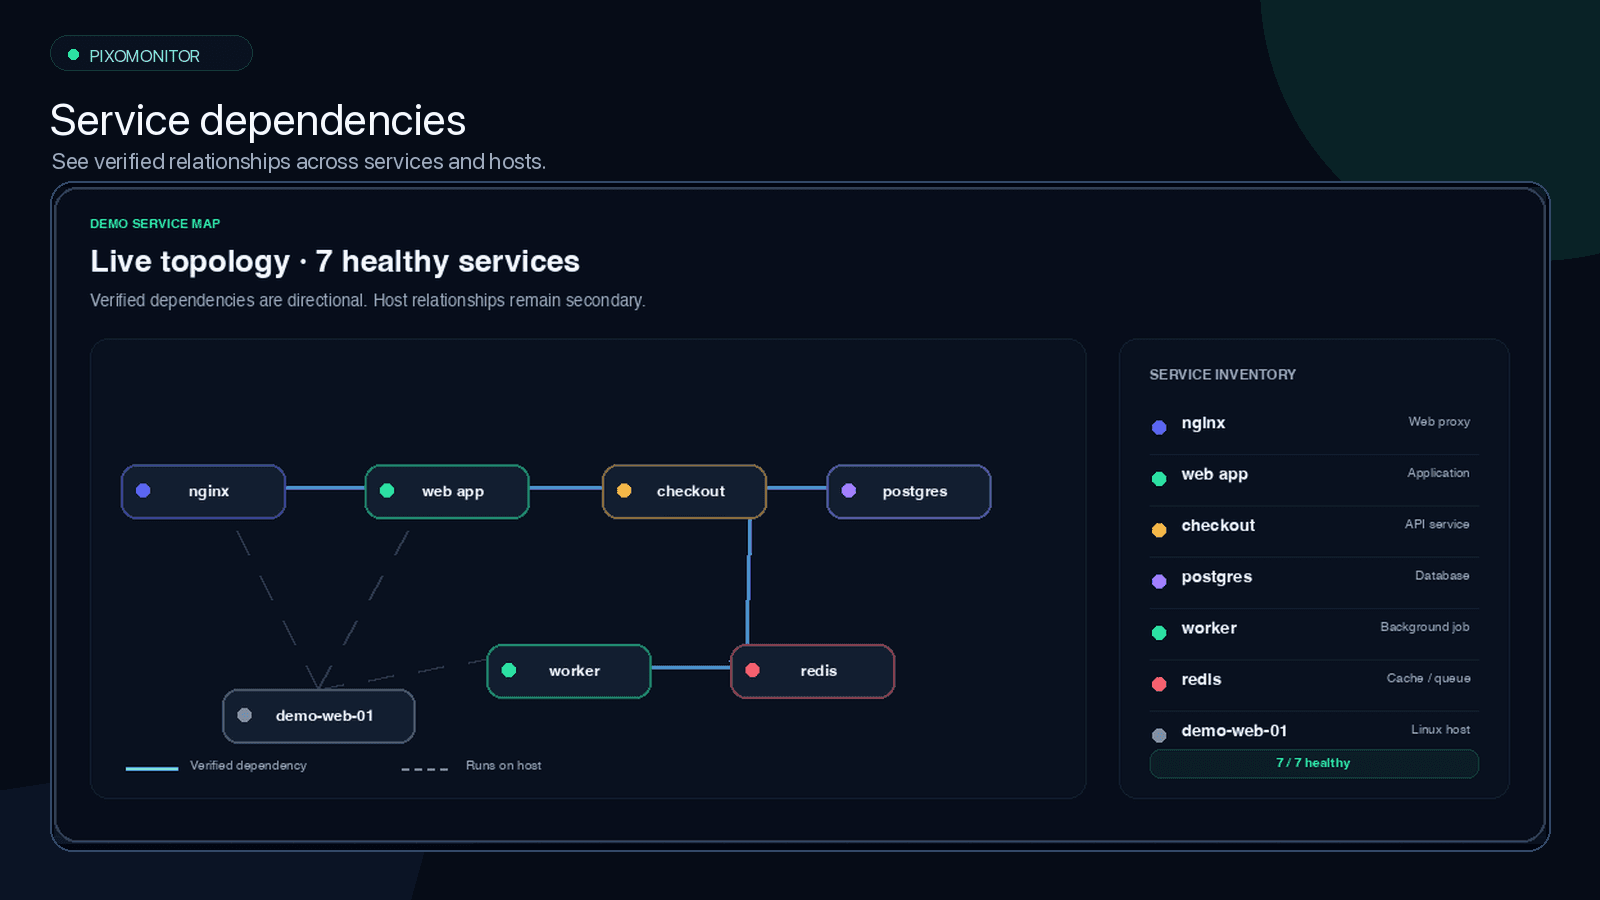Click the purple status dot inside the postgres node

849,491
